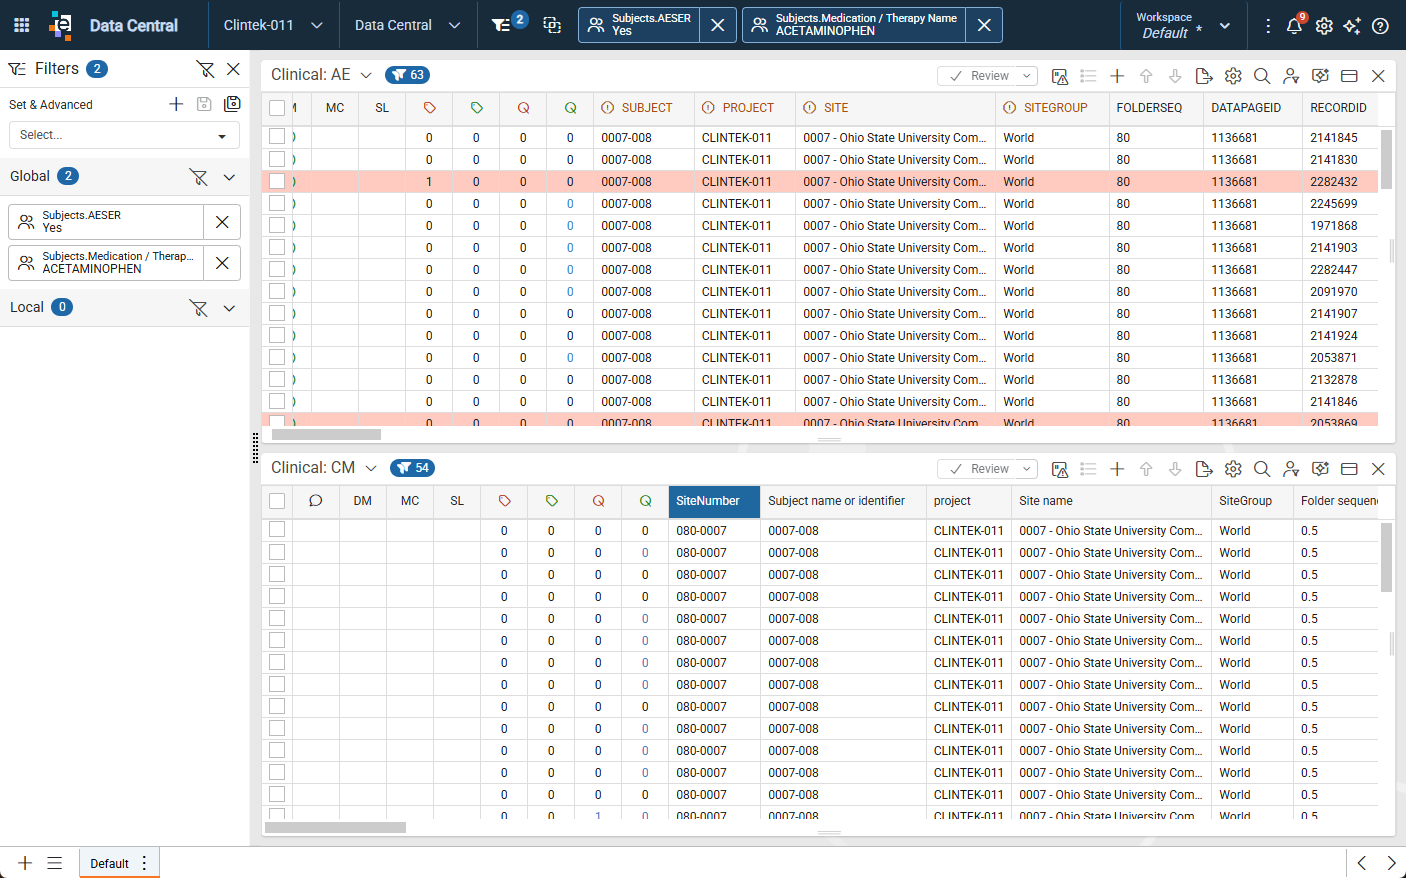Add a record in Clinical: AE toolbar
The image size is (1406, 878).
[x=1117, y=76]
